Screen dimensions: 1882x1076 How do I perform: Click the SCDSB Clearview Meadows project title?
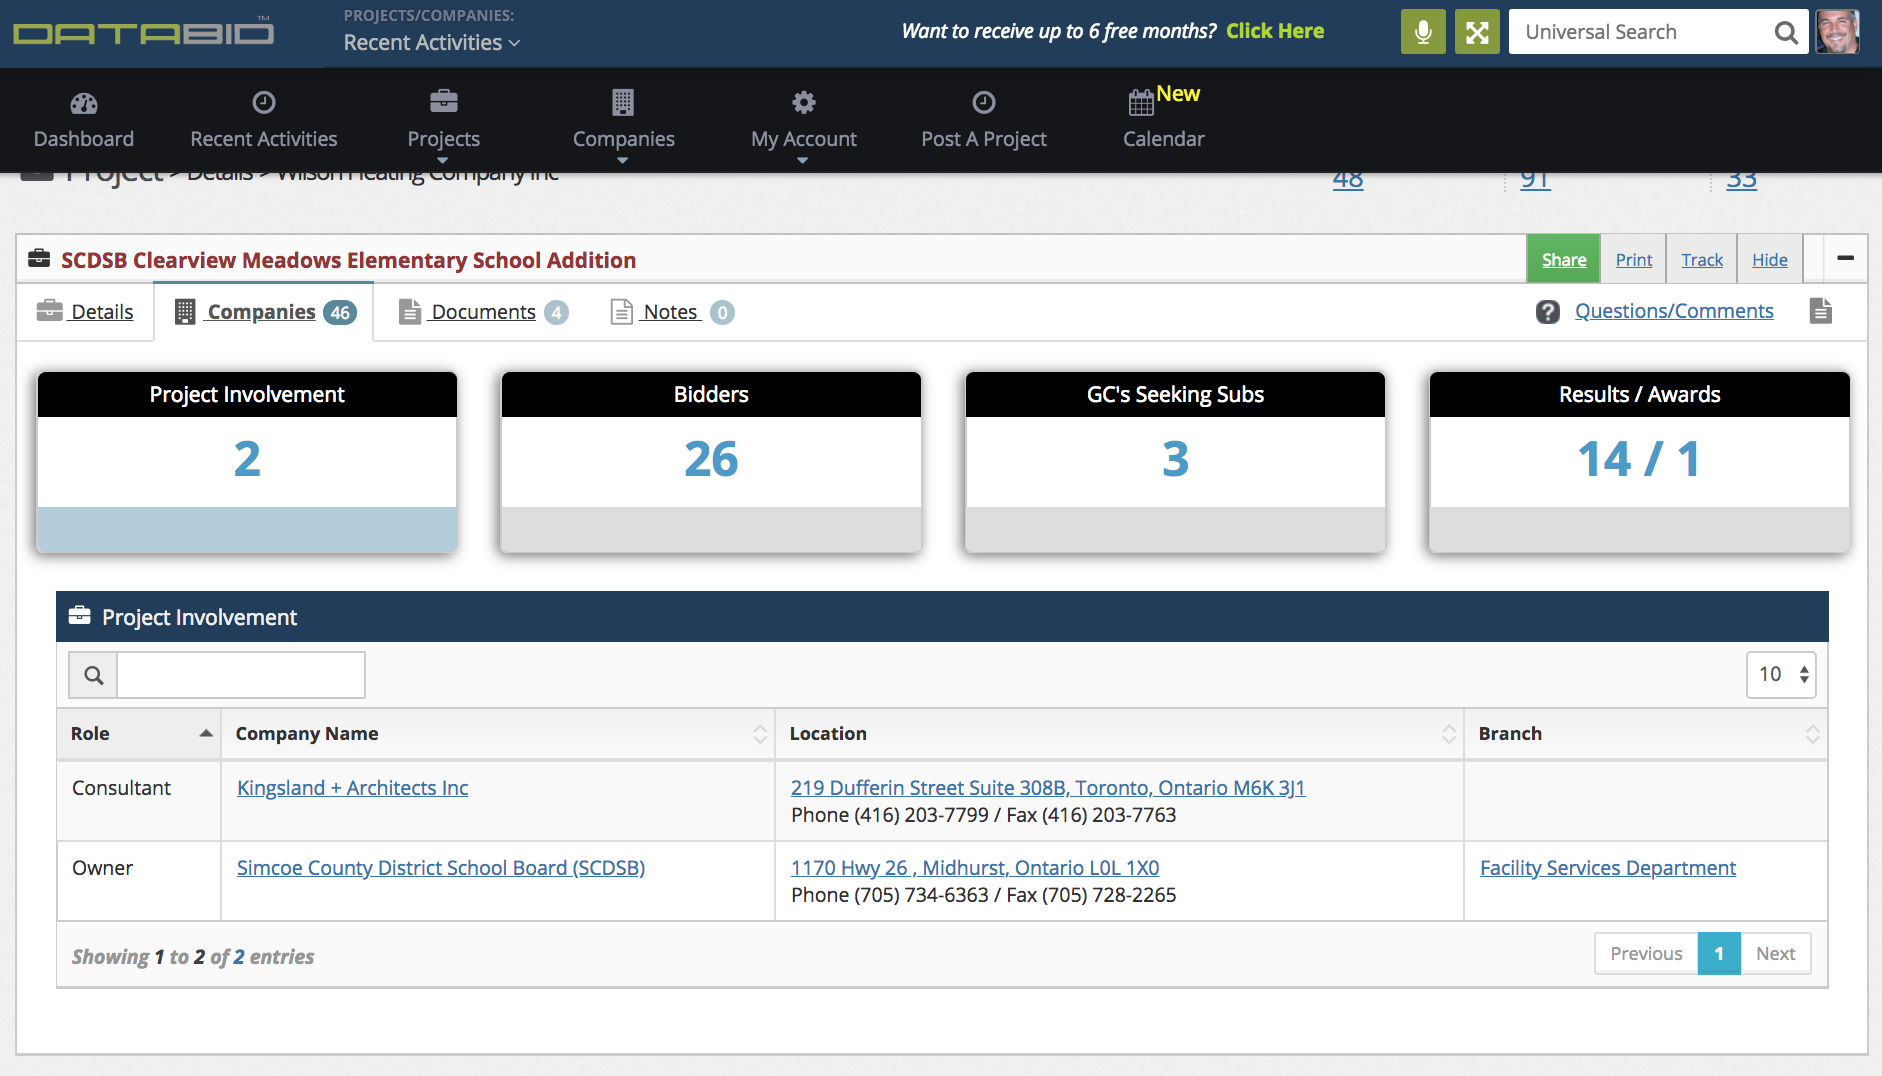click(x=348, y=260)
